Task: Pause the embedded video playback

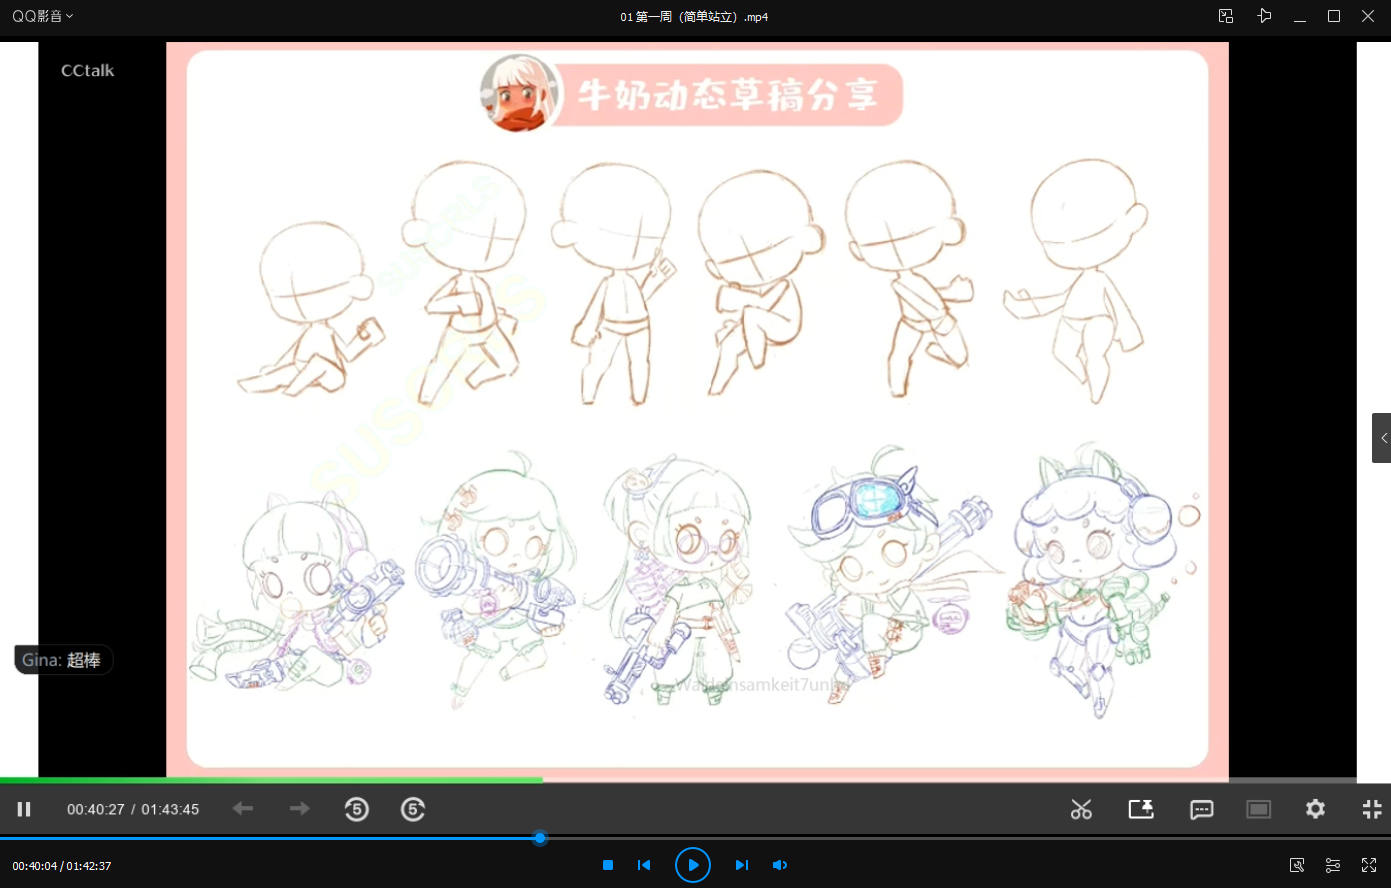Action: tap(24, 809)
